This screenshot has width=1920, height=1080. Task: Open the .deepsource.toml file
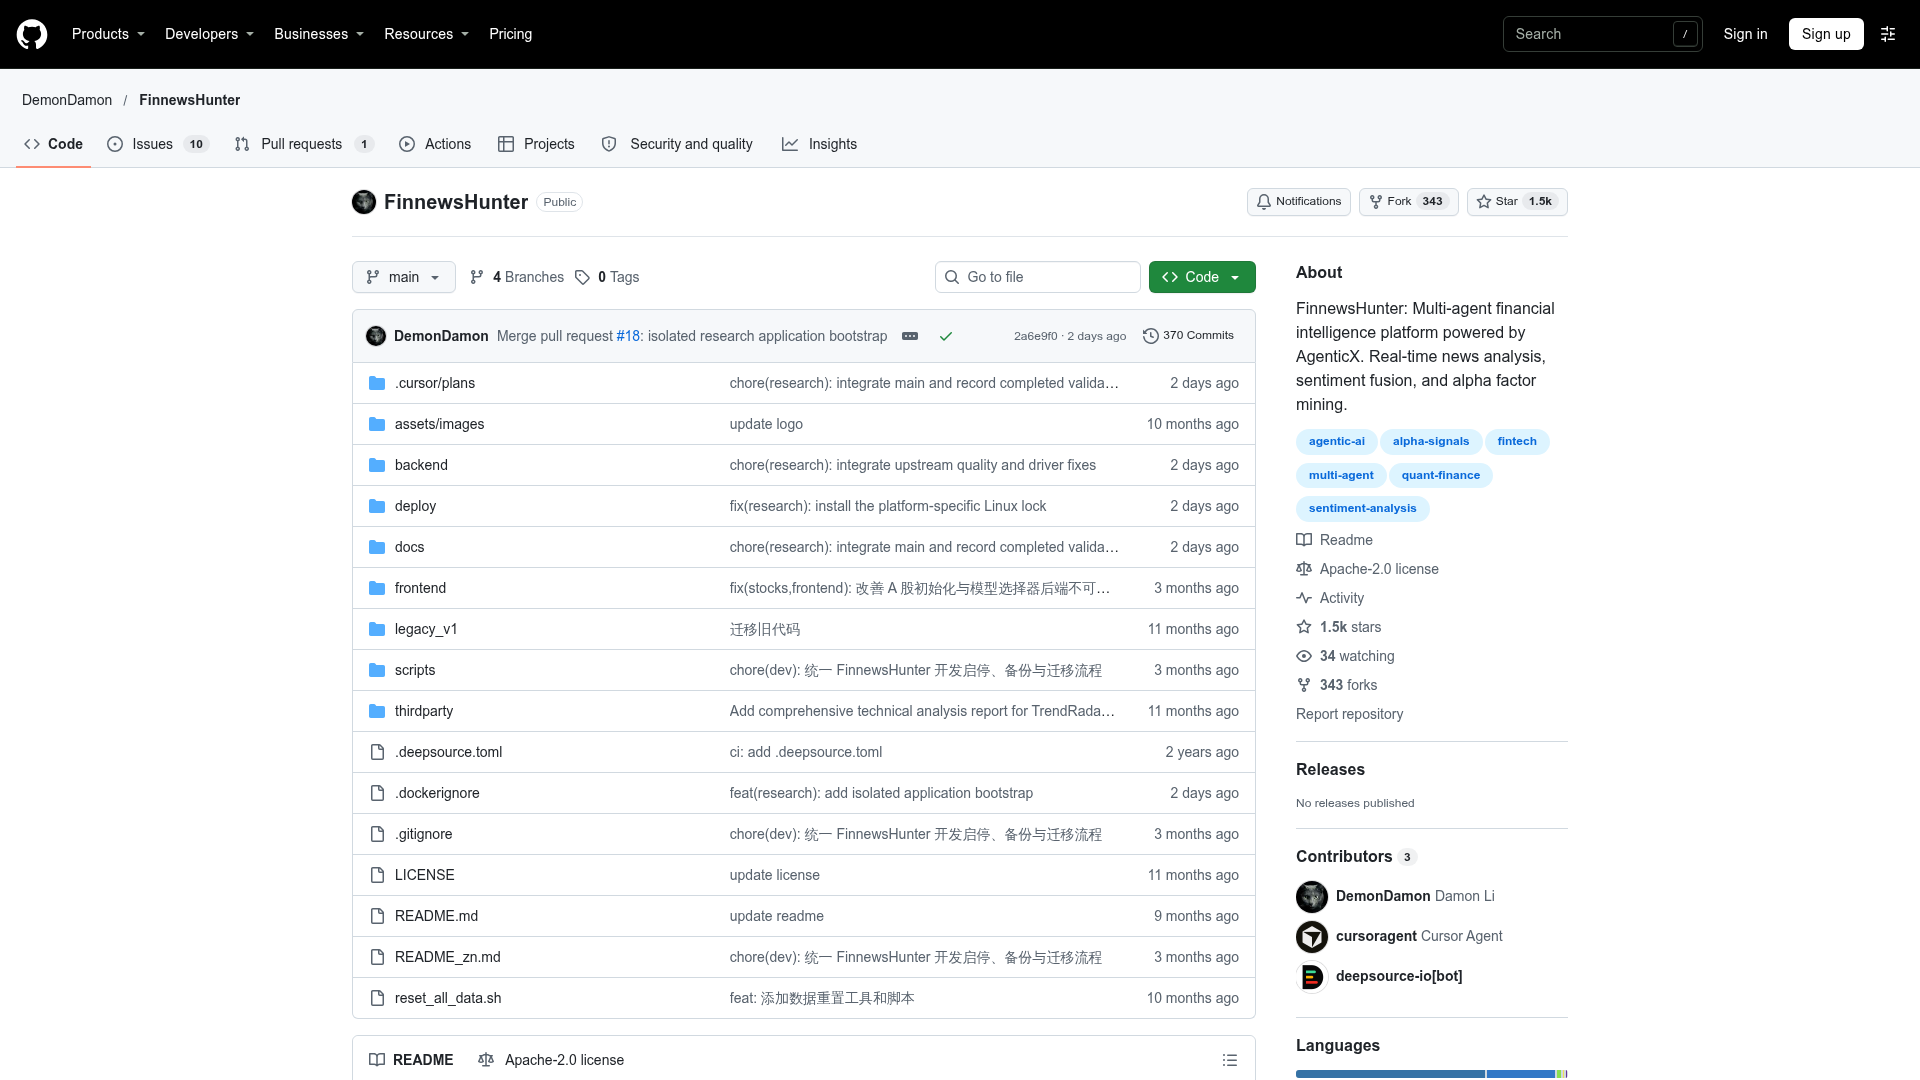point(448,752)
